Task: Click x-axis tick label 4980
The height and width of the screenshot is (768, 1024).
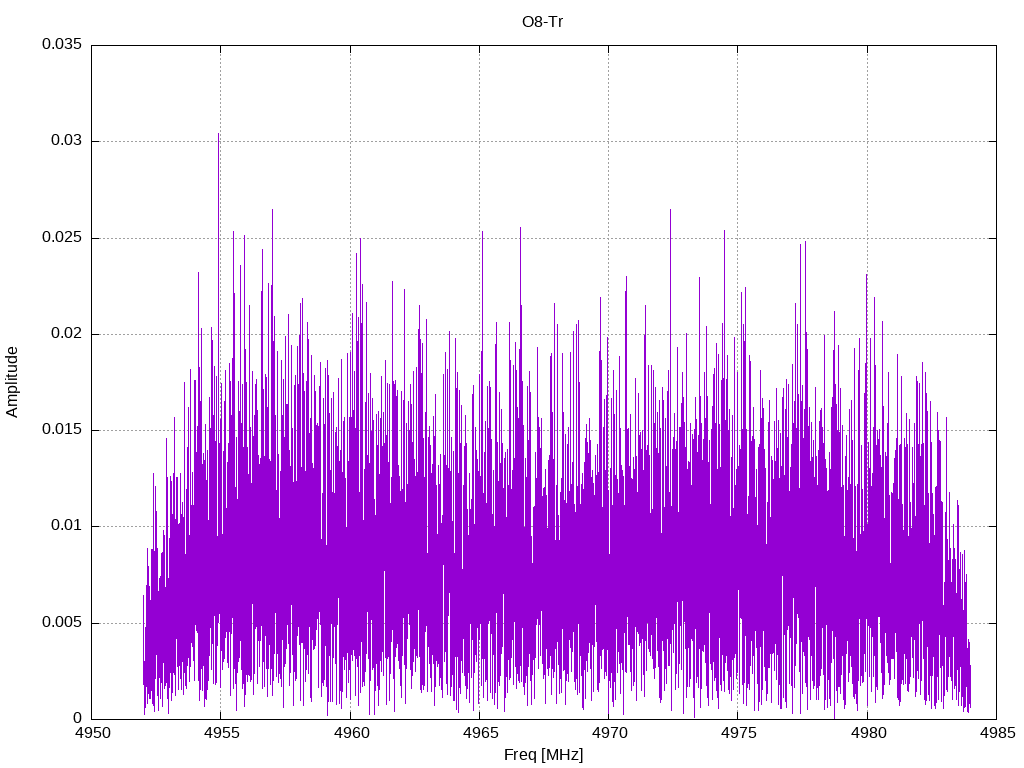Action: click(x=869, y=733)
